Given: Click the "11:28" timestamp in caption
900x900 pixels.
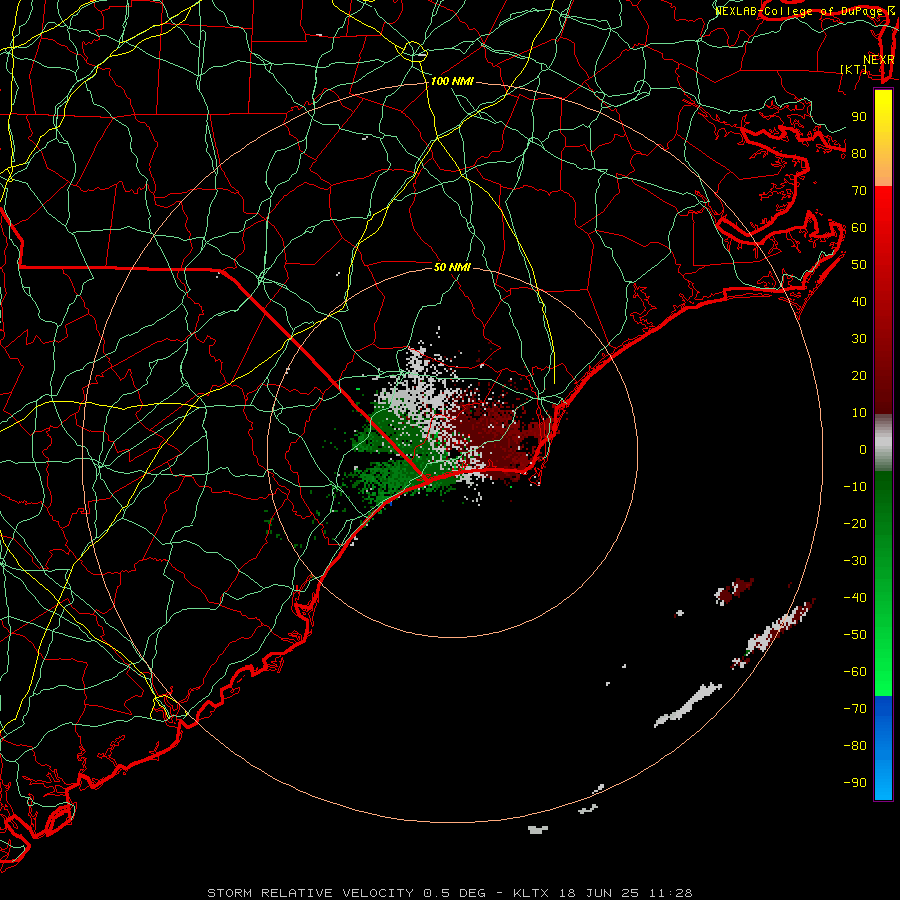Looking at the screenshot, I should 670,893.
